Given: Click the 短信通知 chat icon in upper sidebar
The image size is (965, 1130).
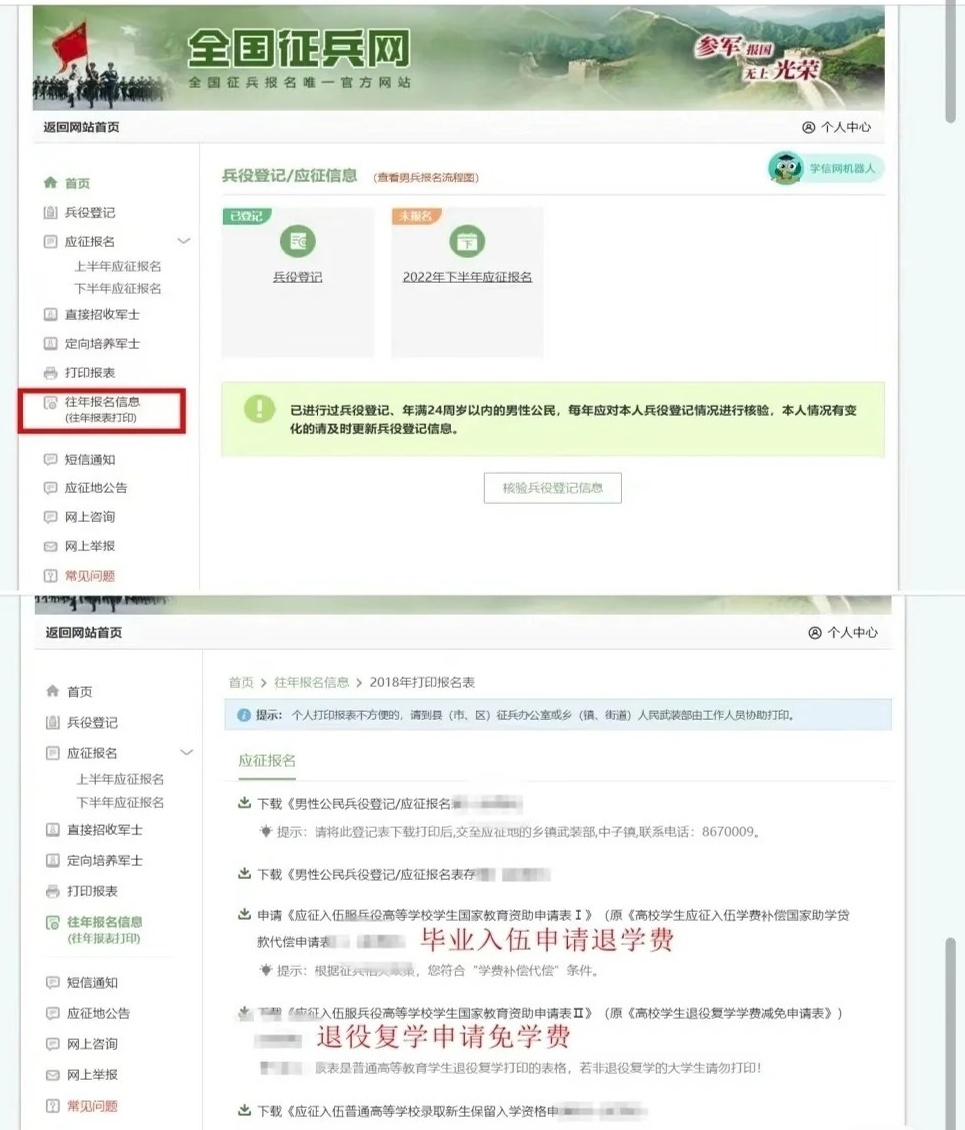Looking at the screenshot, I should [50, 459].
